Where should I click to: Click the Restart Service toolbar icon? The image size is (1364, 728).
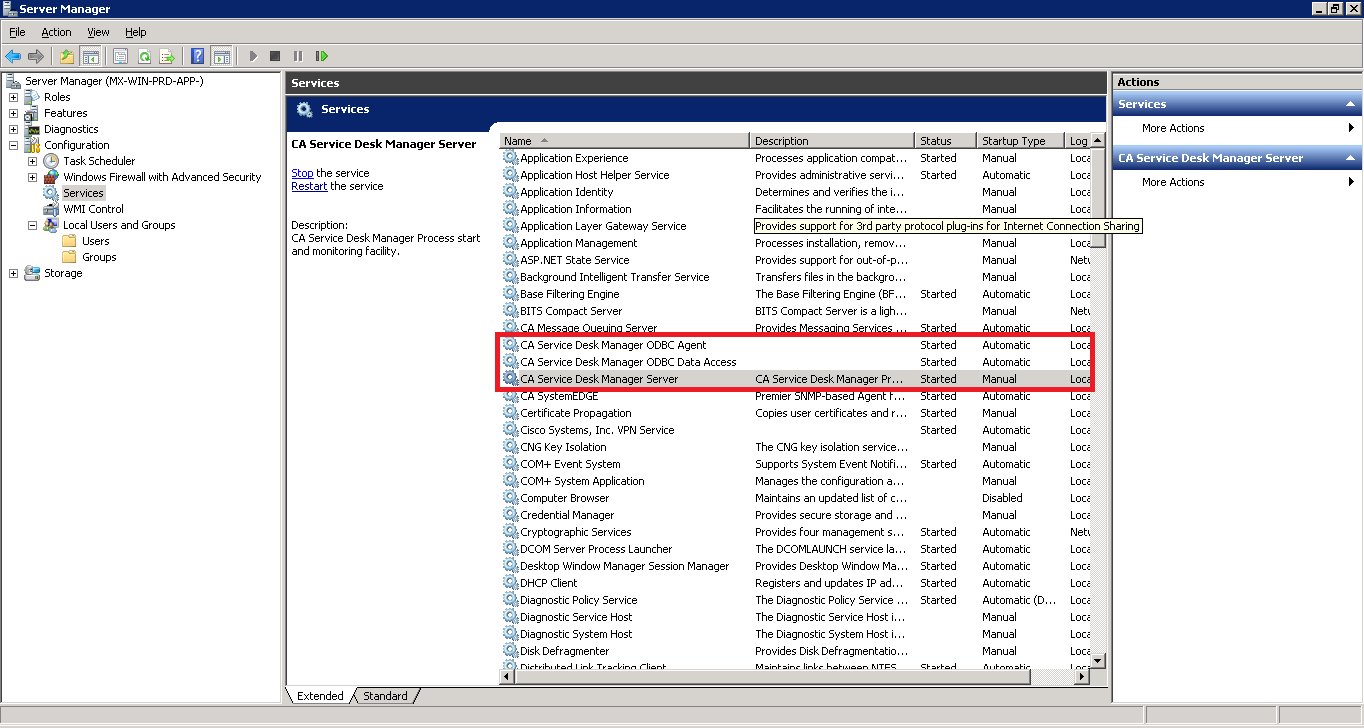321,56
